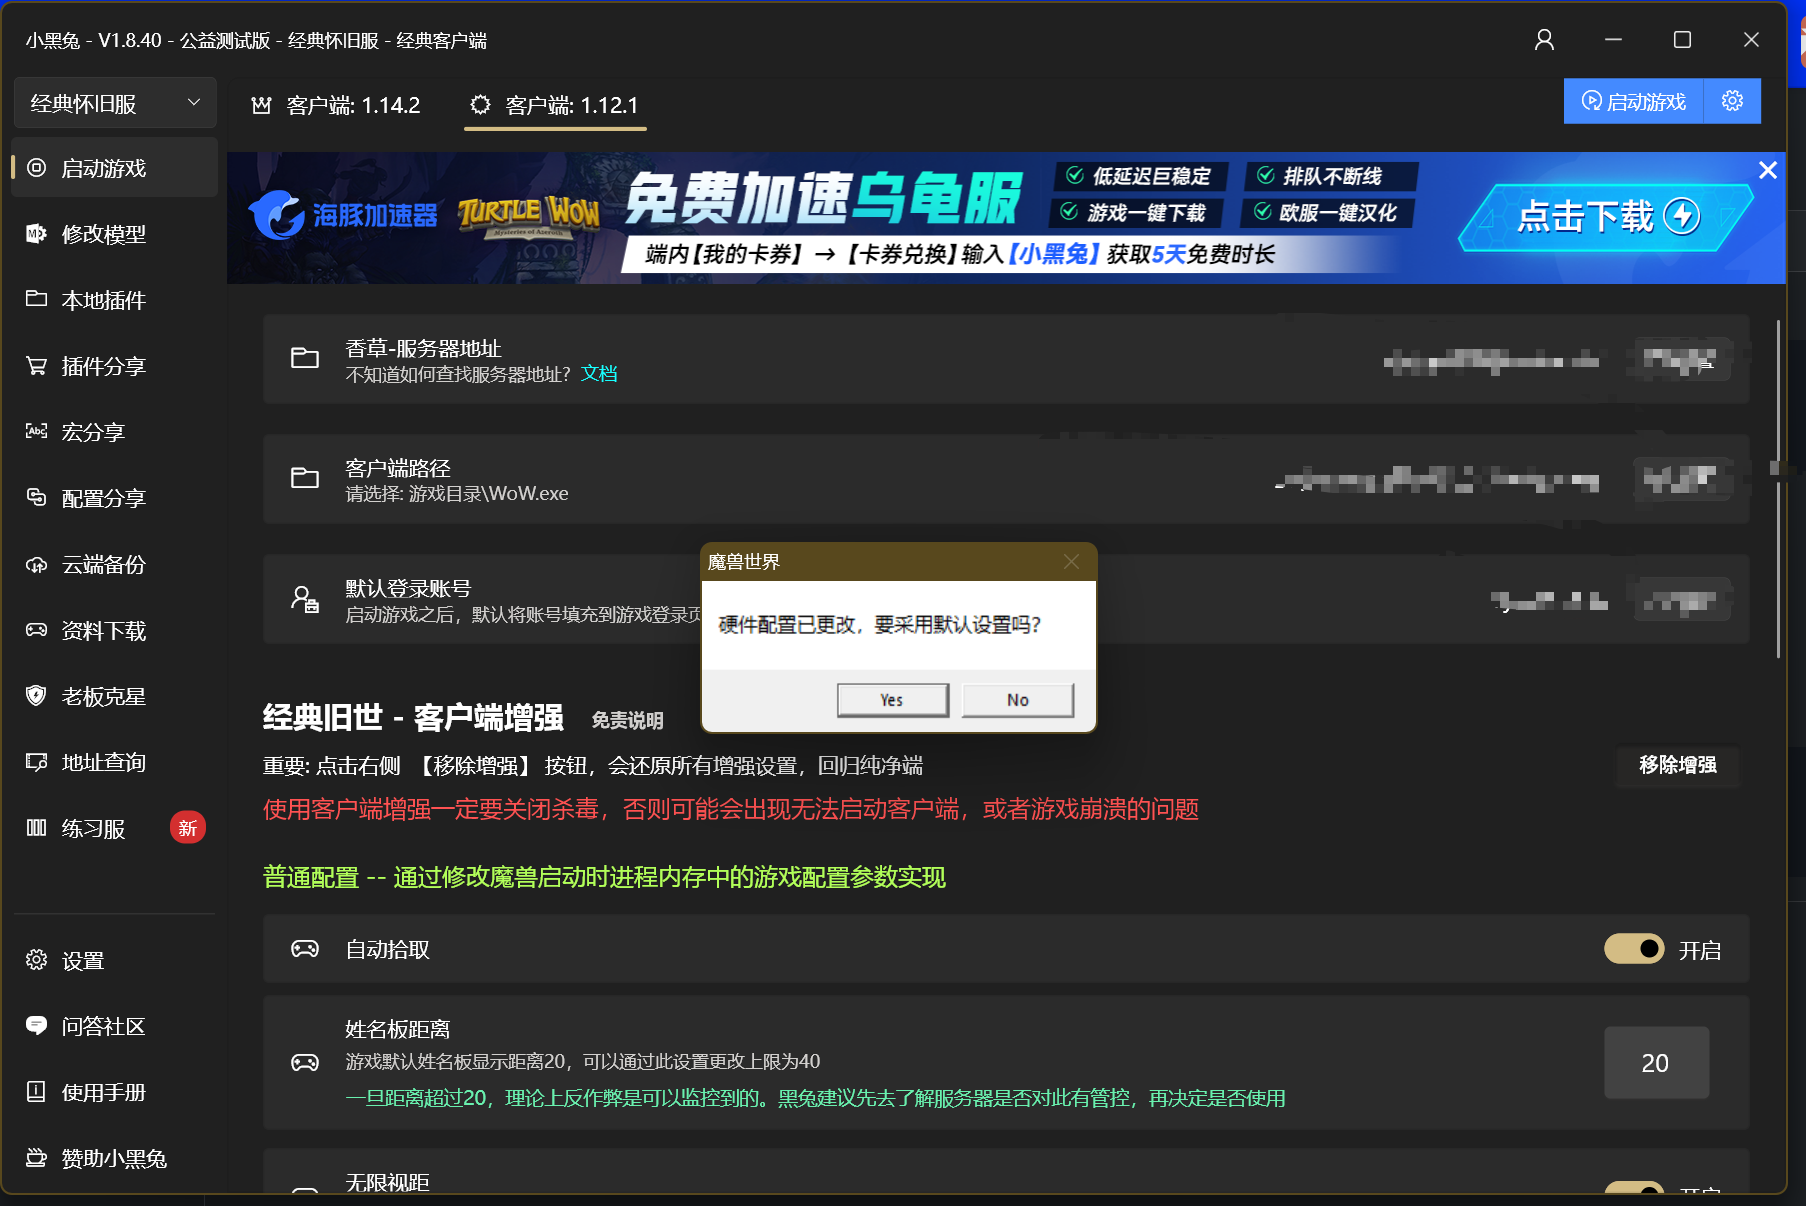1806x1206 pixels.
Task: Switch to the 客户端: 1.14.2 tab
Action: (x=336, y=105)
